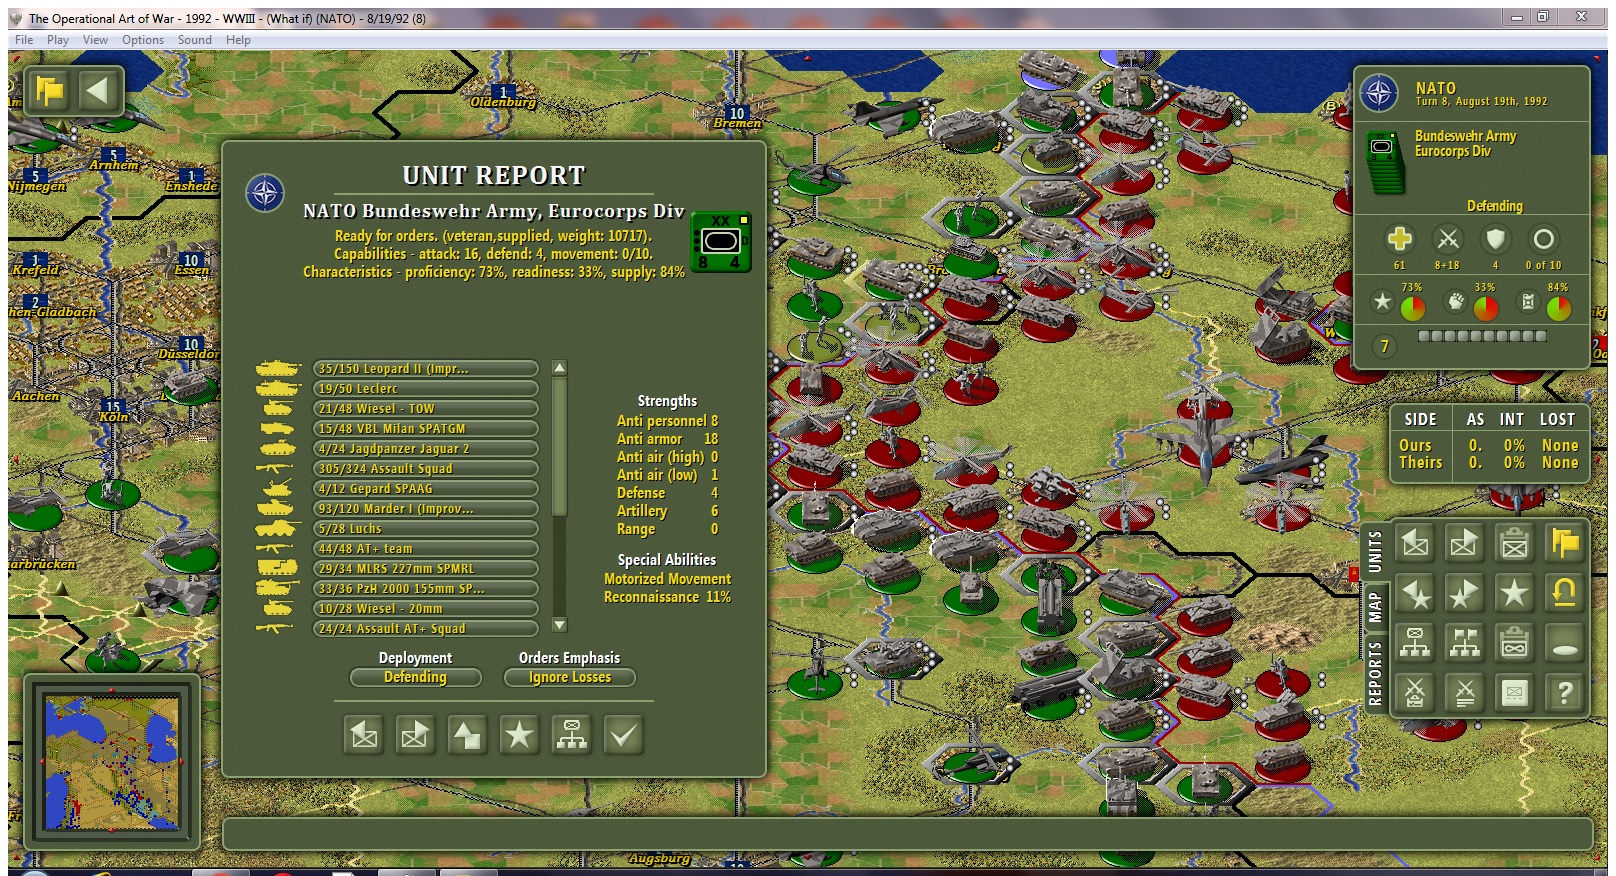Viewport: 1616px width, 876px height.
Task: Confirm Unit Report with the checkmark button
Action: (x=623, y=736)
